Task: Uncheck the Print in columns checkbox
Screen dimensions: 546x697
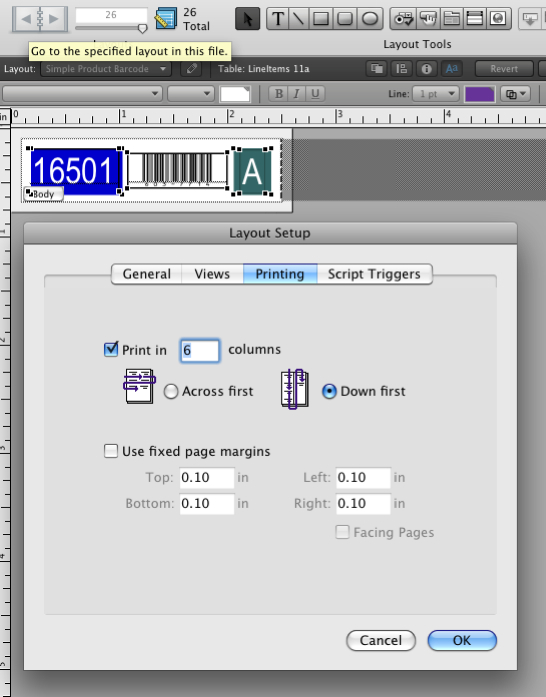Action: click(x=111, y=349)
